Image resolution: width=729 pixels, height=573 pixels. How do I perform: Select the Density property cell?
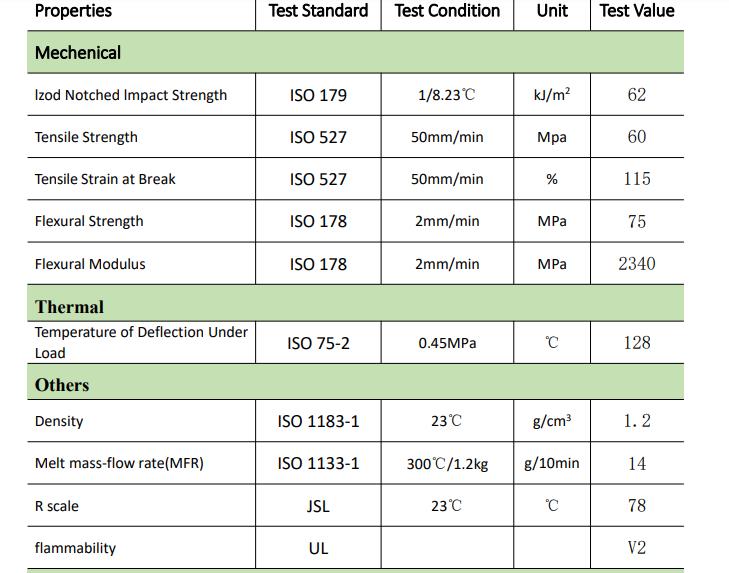pyautogui.click(x=141, y=421)
